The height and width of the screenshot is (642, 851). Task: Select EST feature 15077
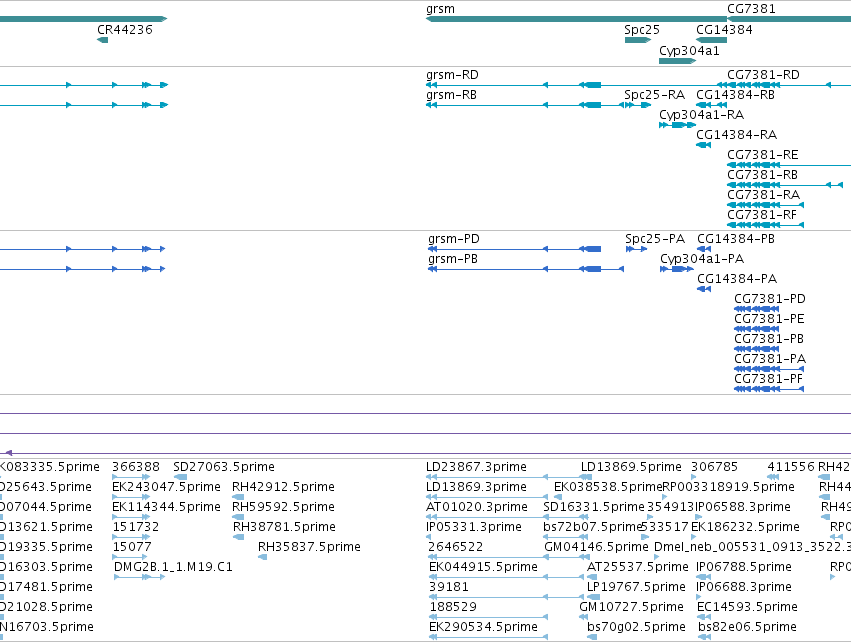pos(132,547)
